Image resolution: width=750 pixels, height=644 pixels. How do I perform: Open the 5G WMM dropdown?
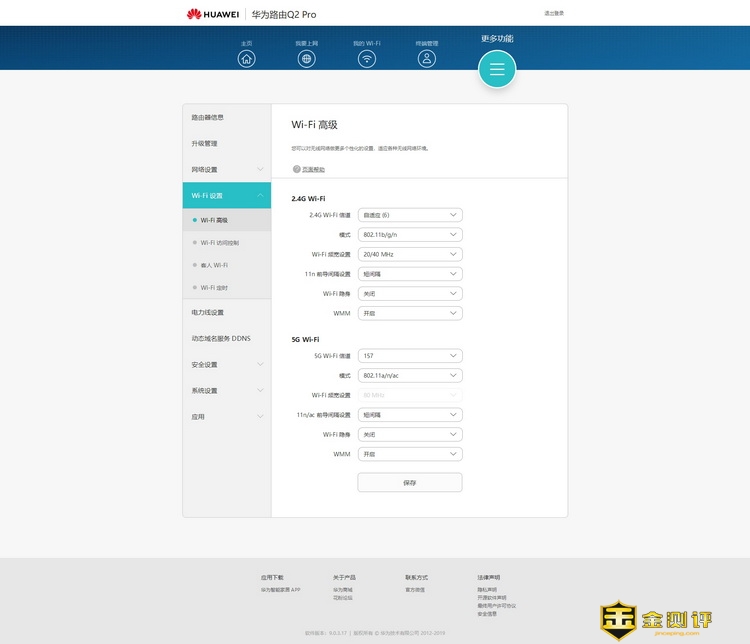pos(410,454)
